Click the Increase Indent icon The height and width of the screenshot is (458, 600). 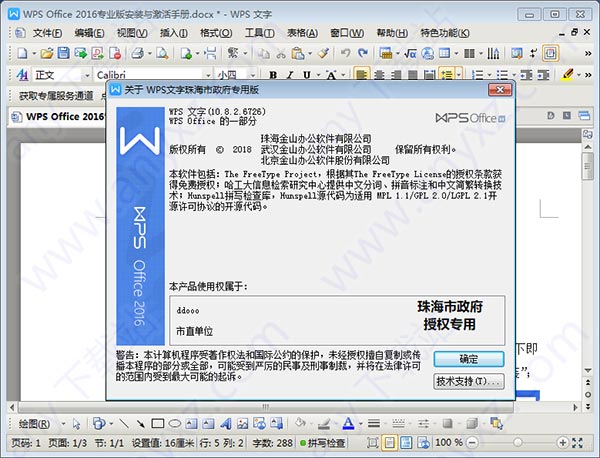point(544,75)
